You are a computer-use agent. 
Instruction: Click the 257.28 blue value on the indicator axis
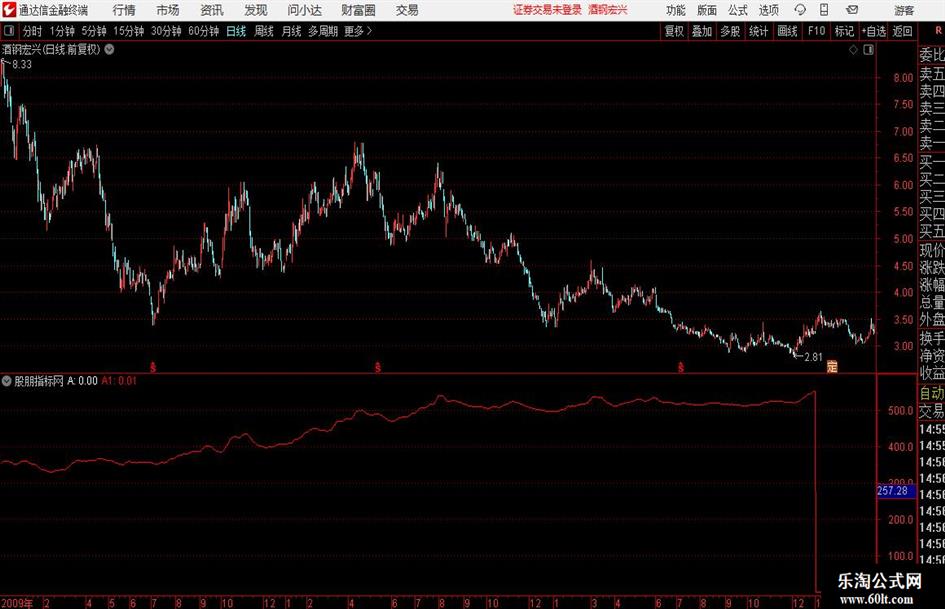[896, 491]
